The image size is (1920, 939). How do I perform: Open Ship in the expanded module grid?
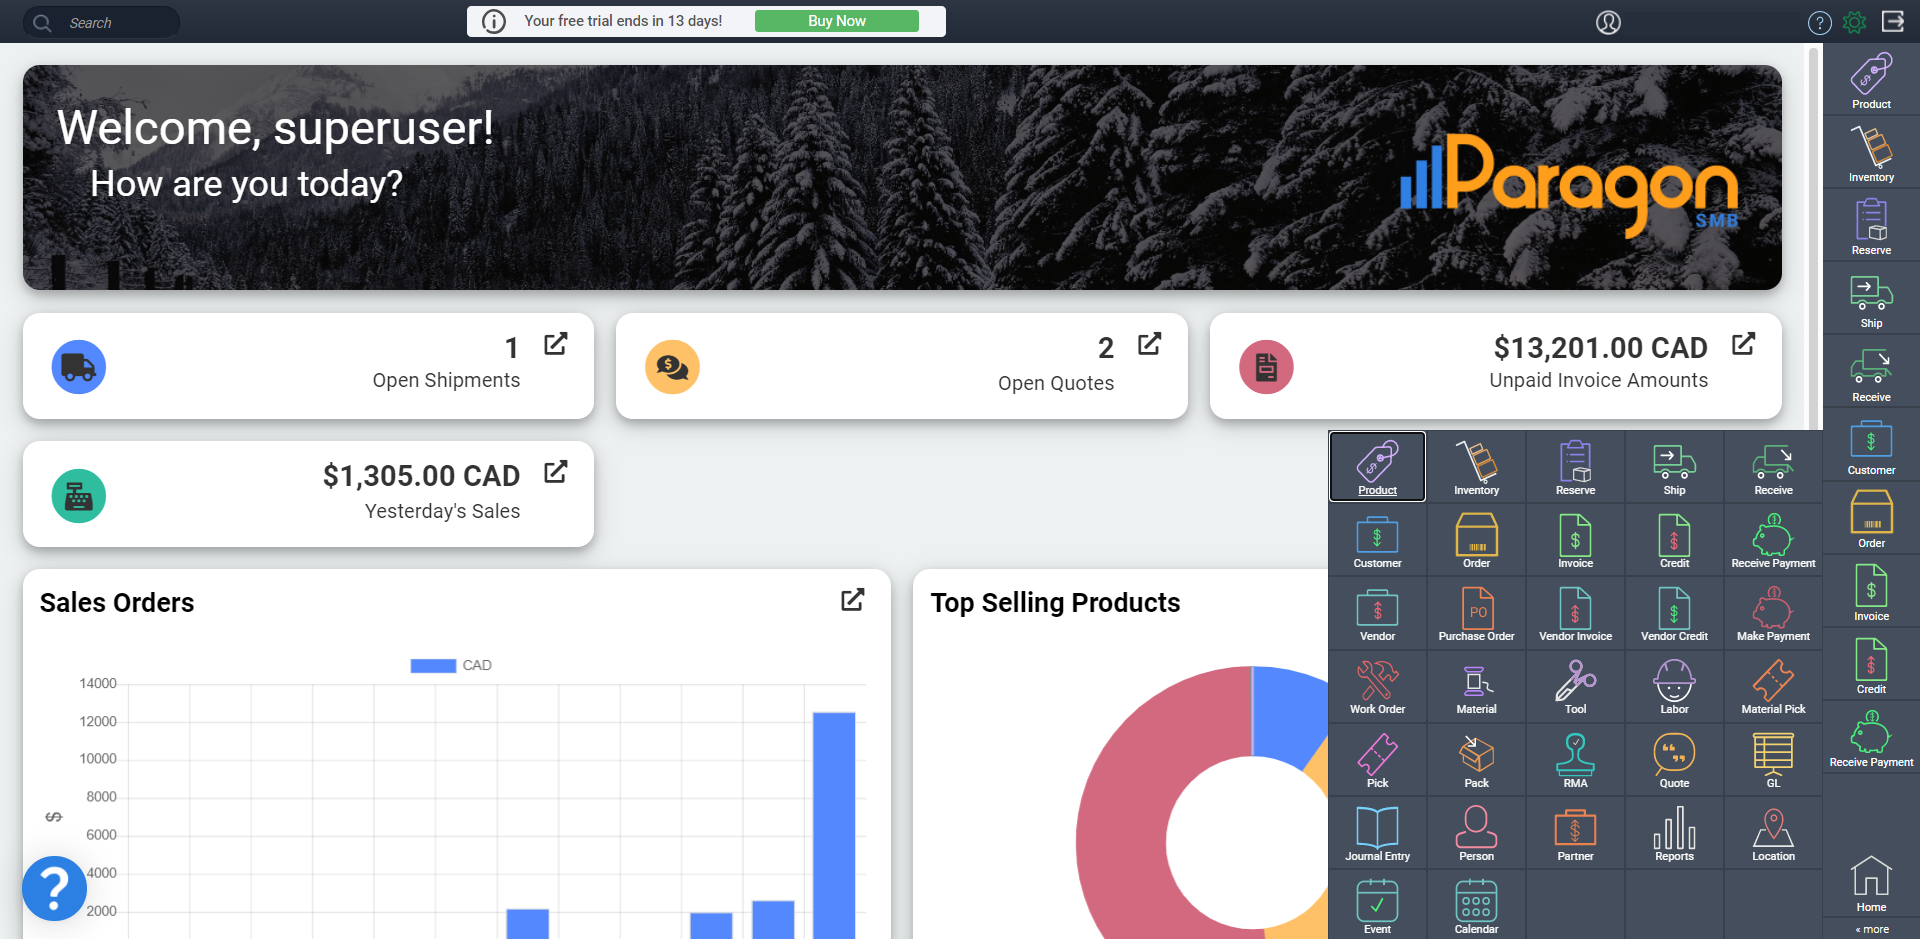pos(1674,467)
